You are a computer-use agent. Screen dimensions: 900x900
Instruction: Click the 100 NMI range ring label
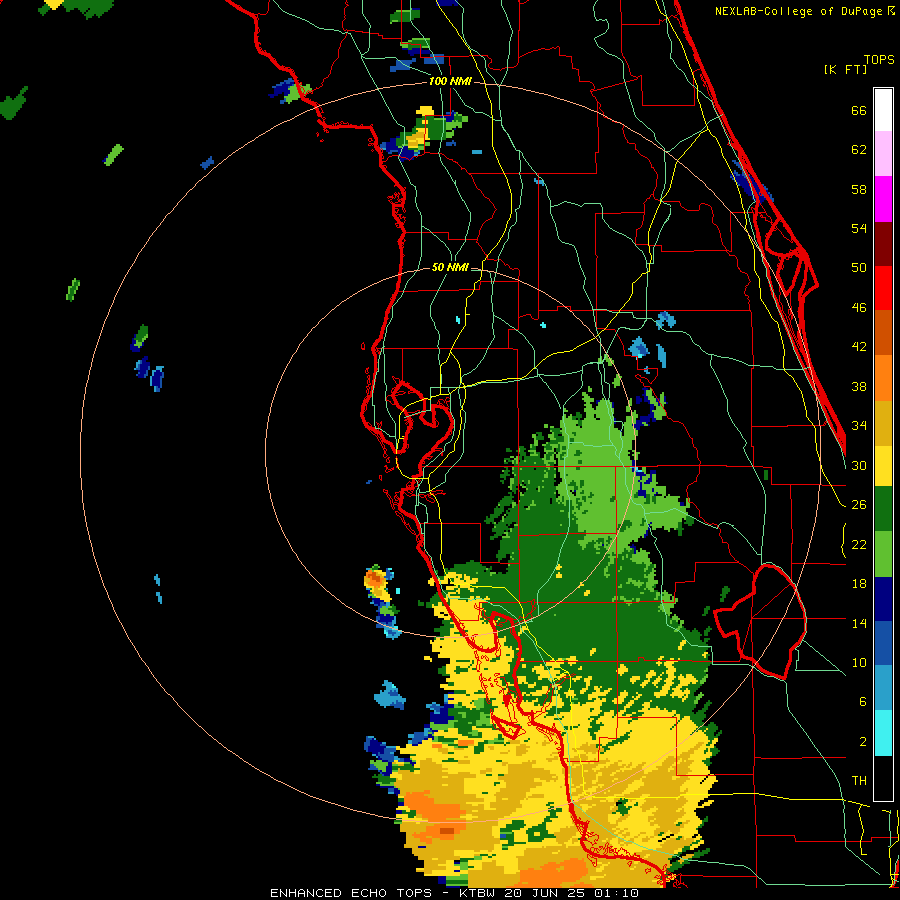[x=450, y=81]
